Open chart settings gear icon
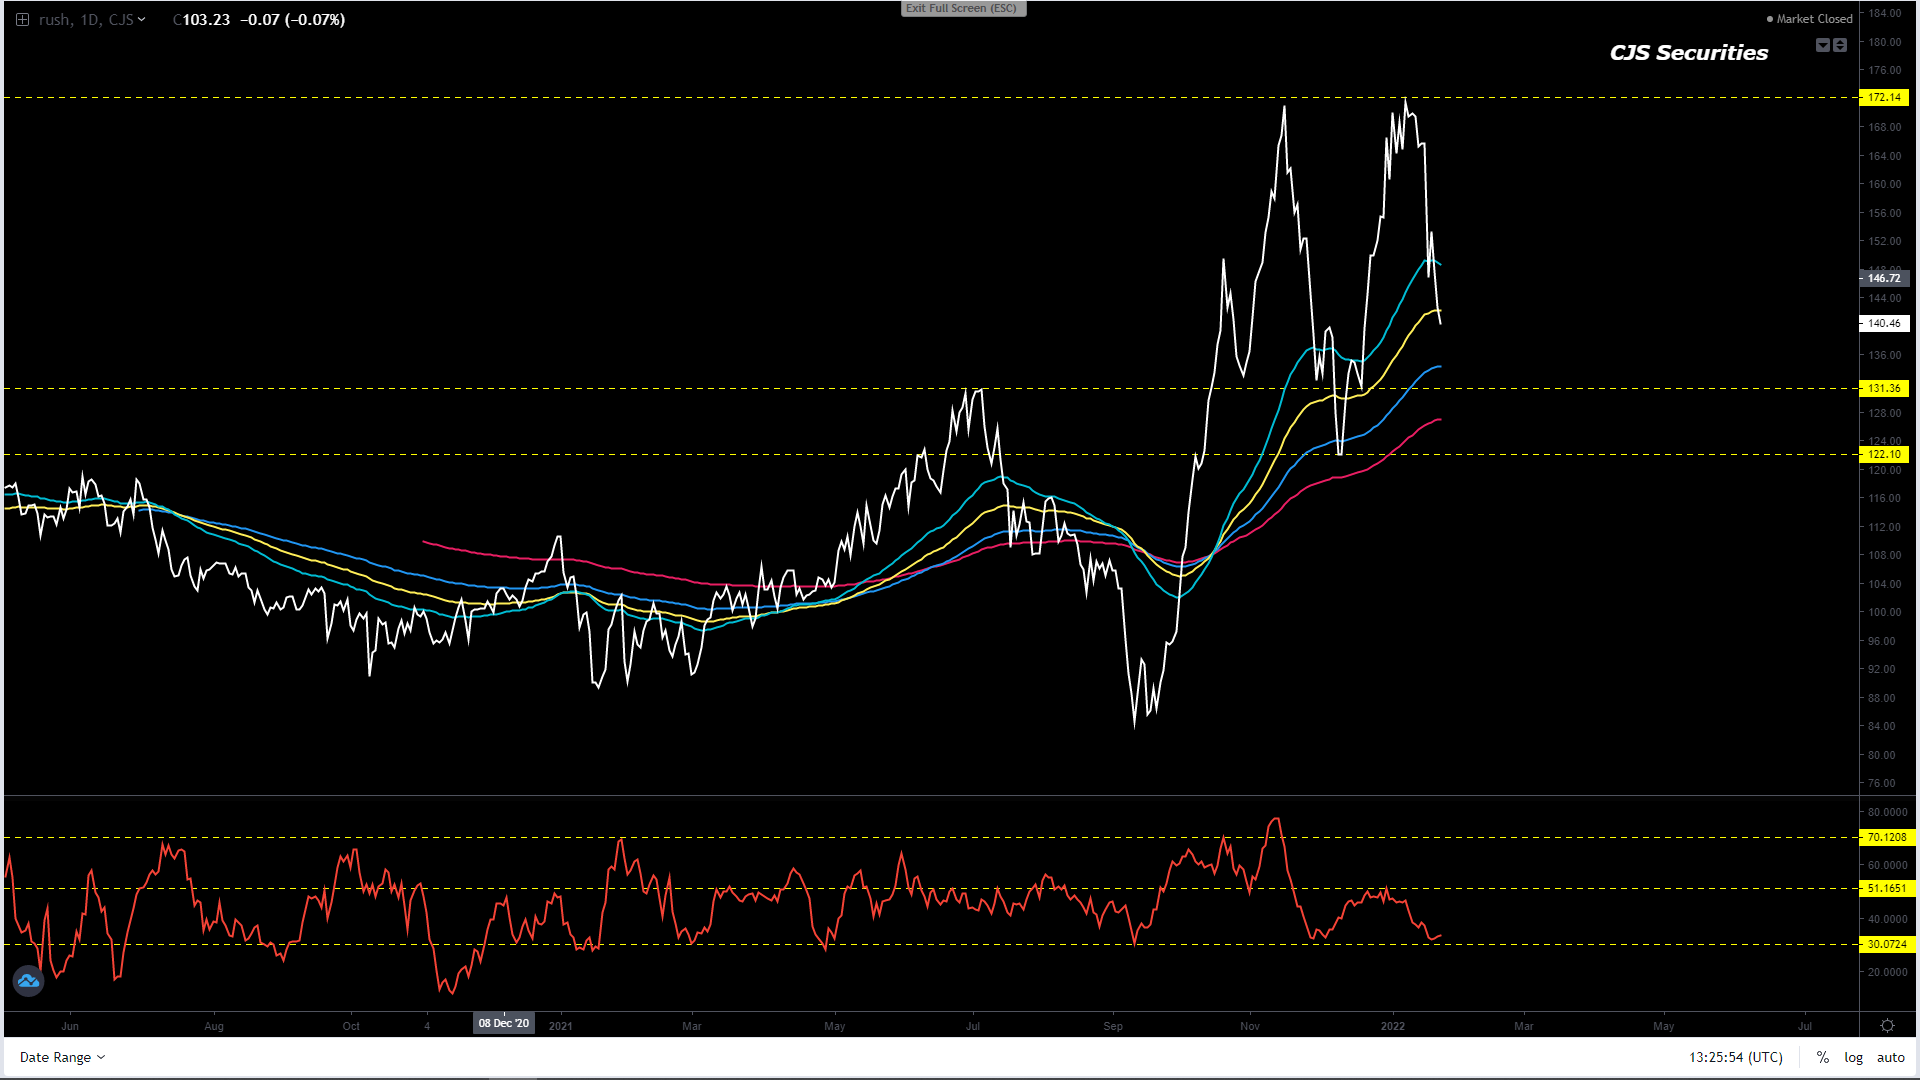 [1887, 1026]
